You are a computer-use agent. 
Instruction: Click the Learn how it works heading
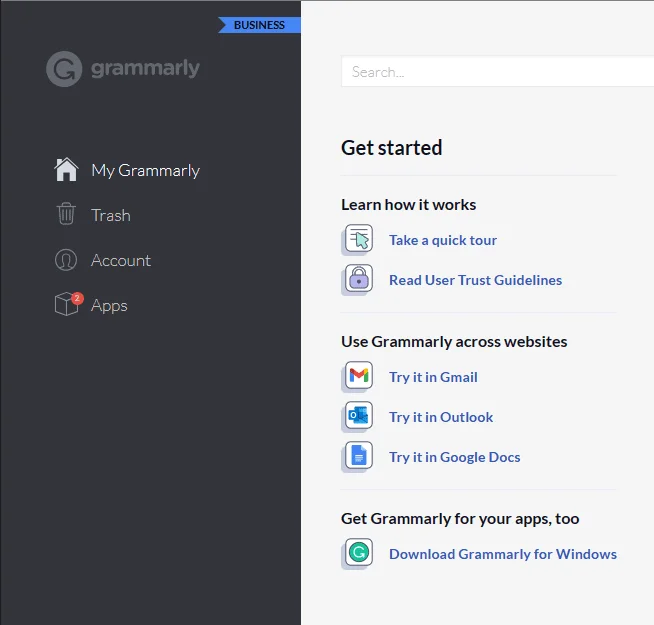[x=408, y=205]
